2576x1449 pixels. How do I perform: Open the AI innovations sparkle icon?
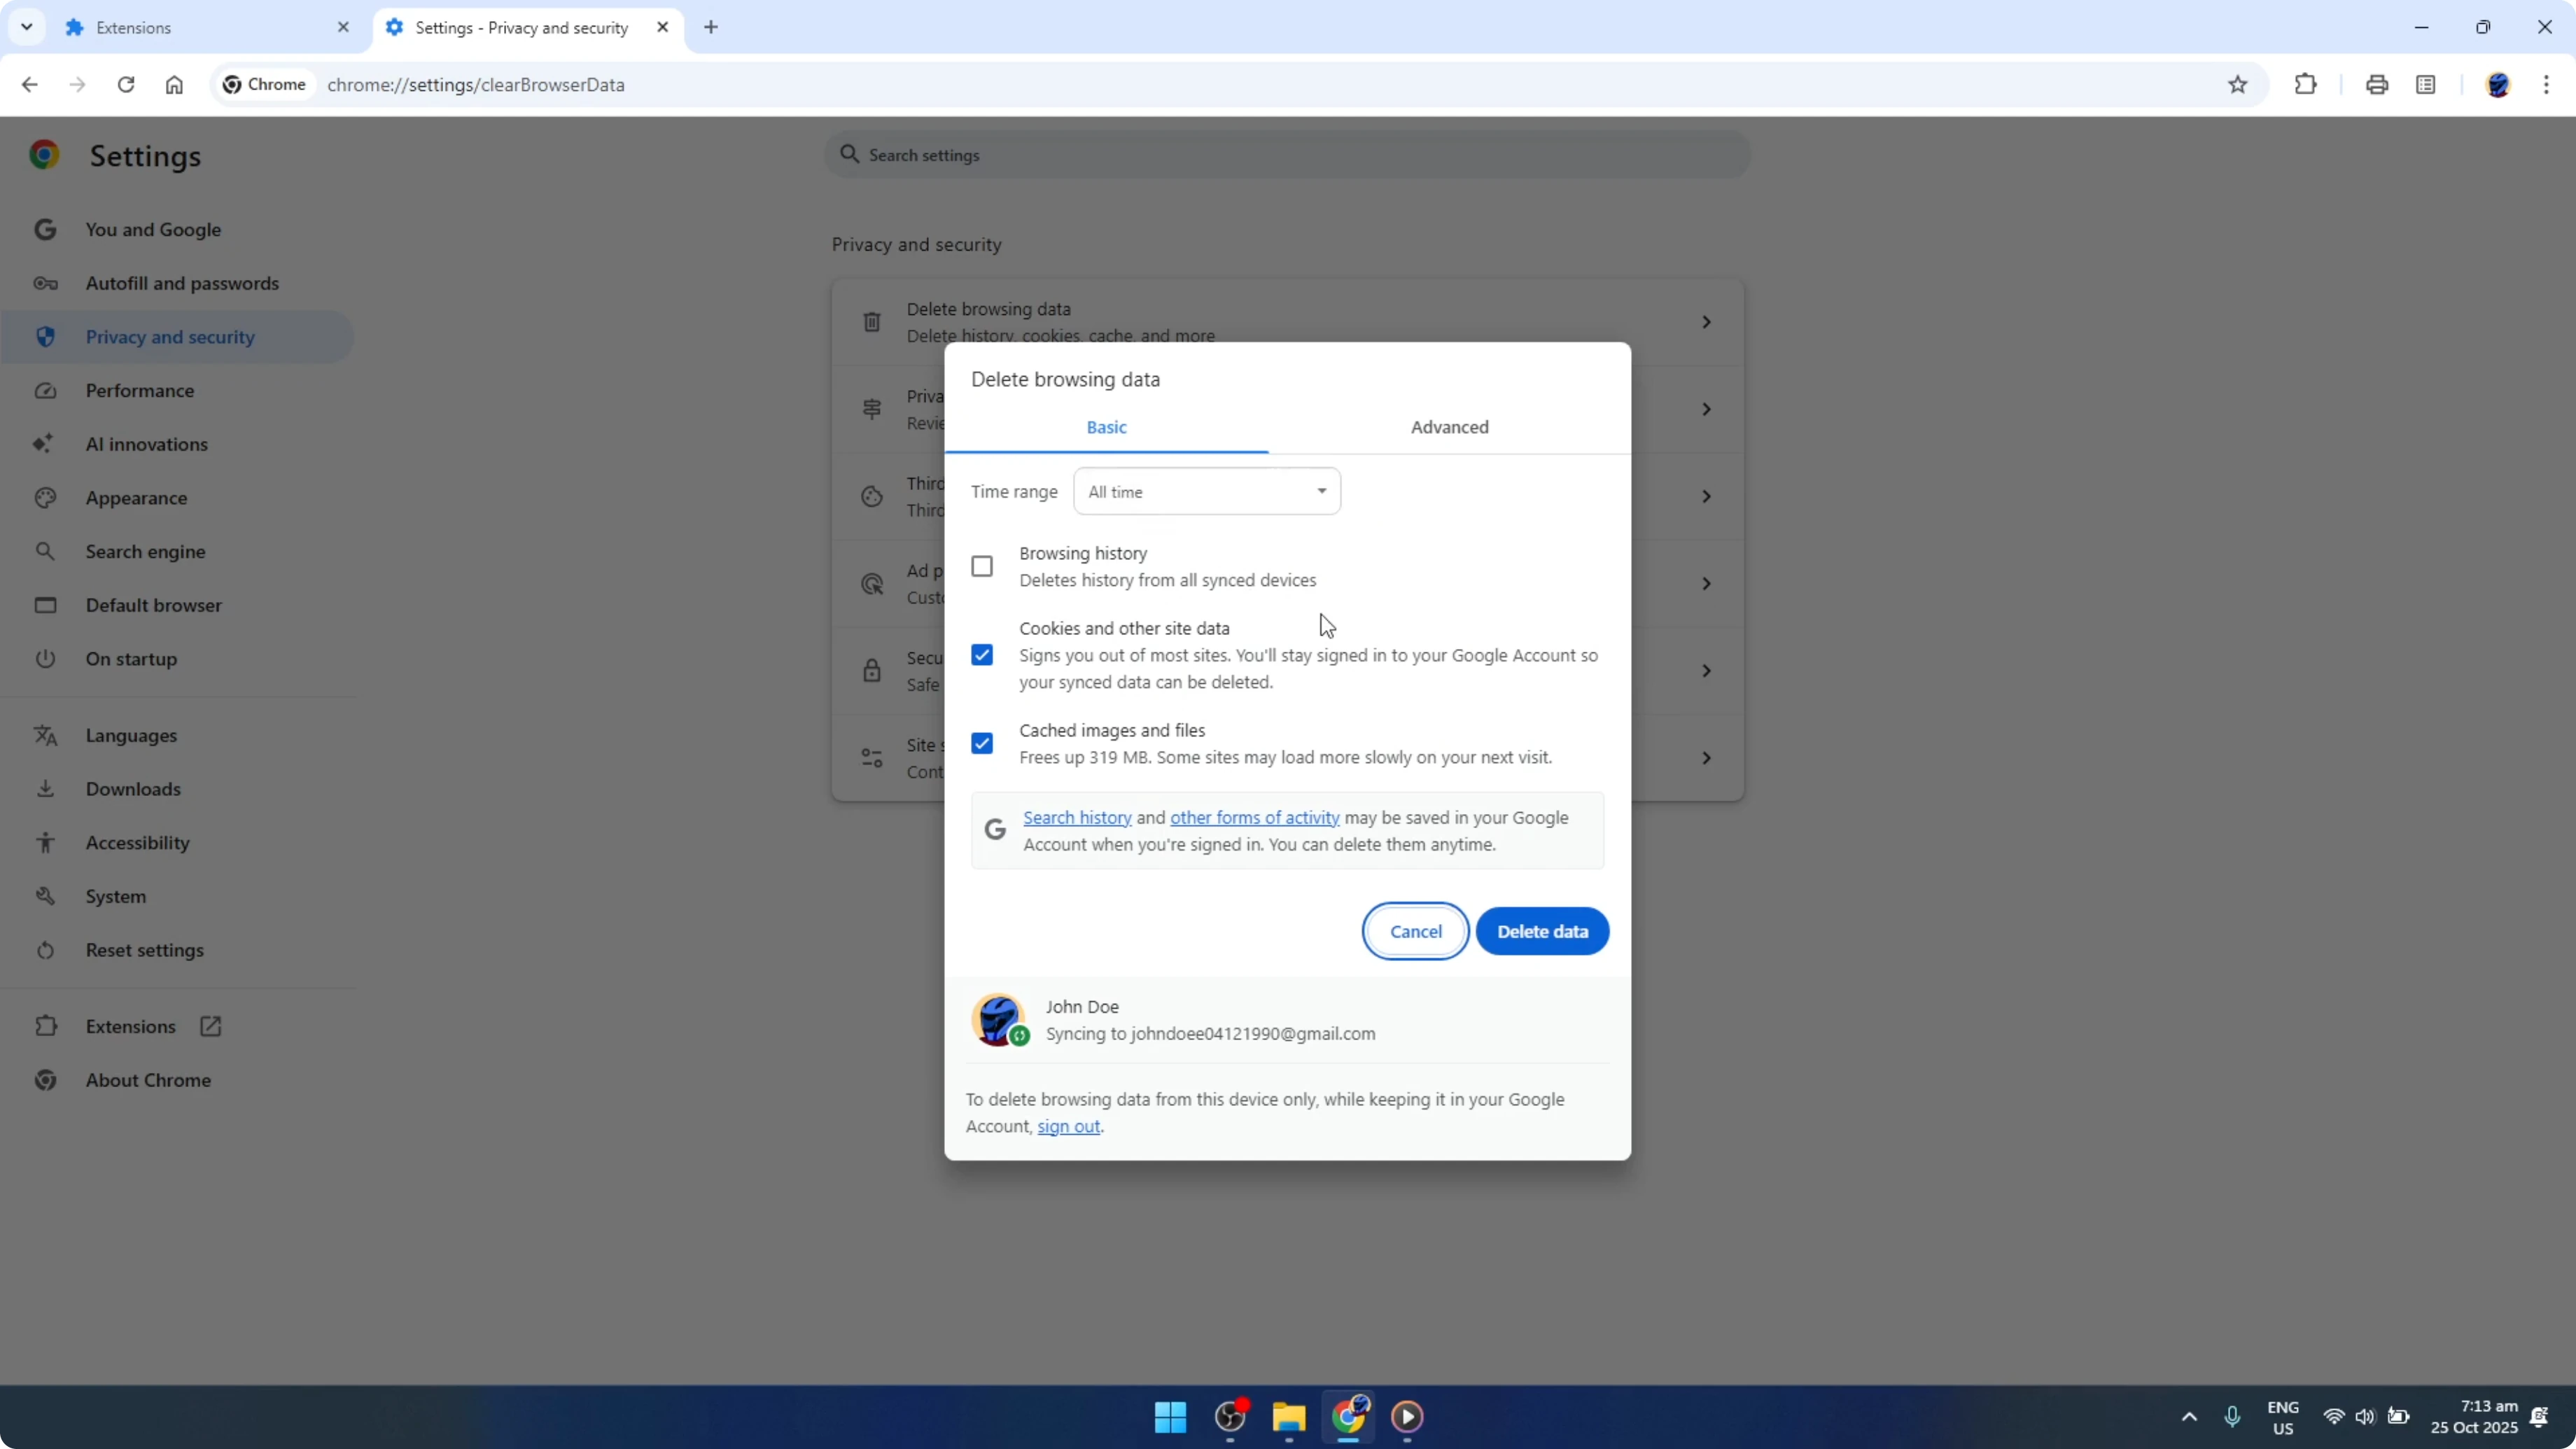click(x=44, y=444)
